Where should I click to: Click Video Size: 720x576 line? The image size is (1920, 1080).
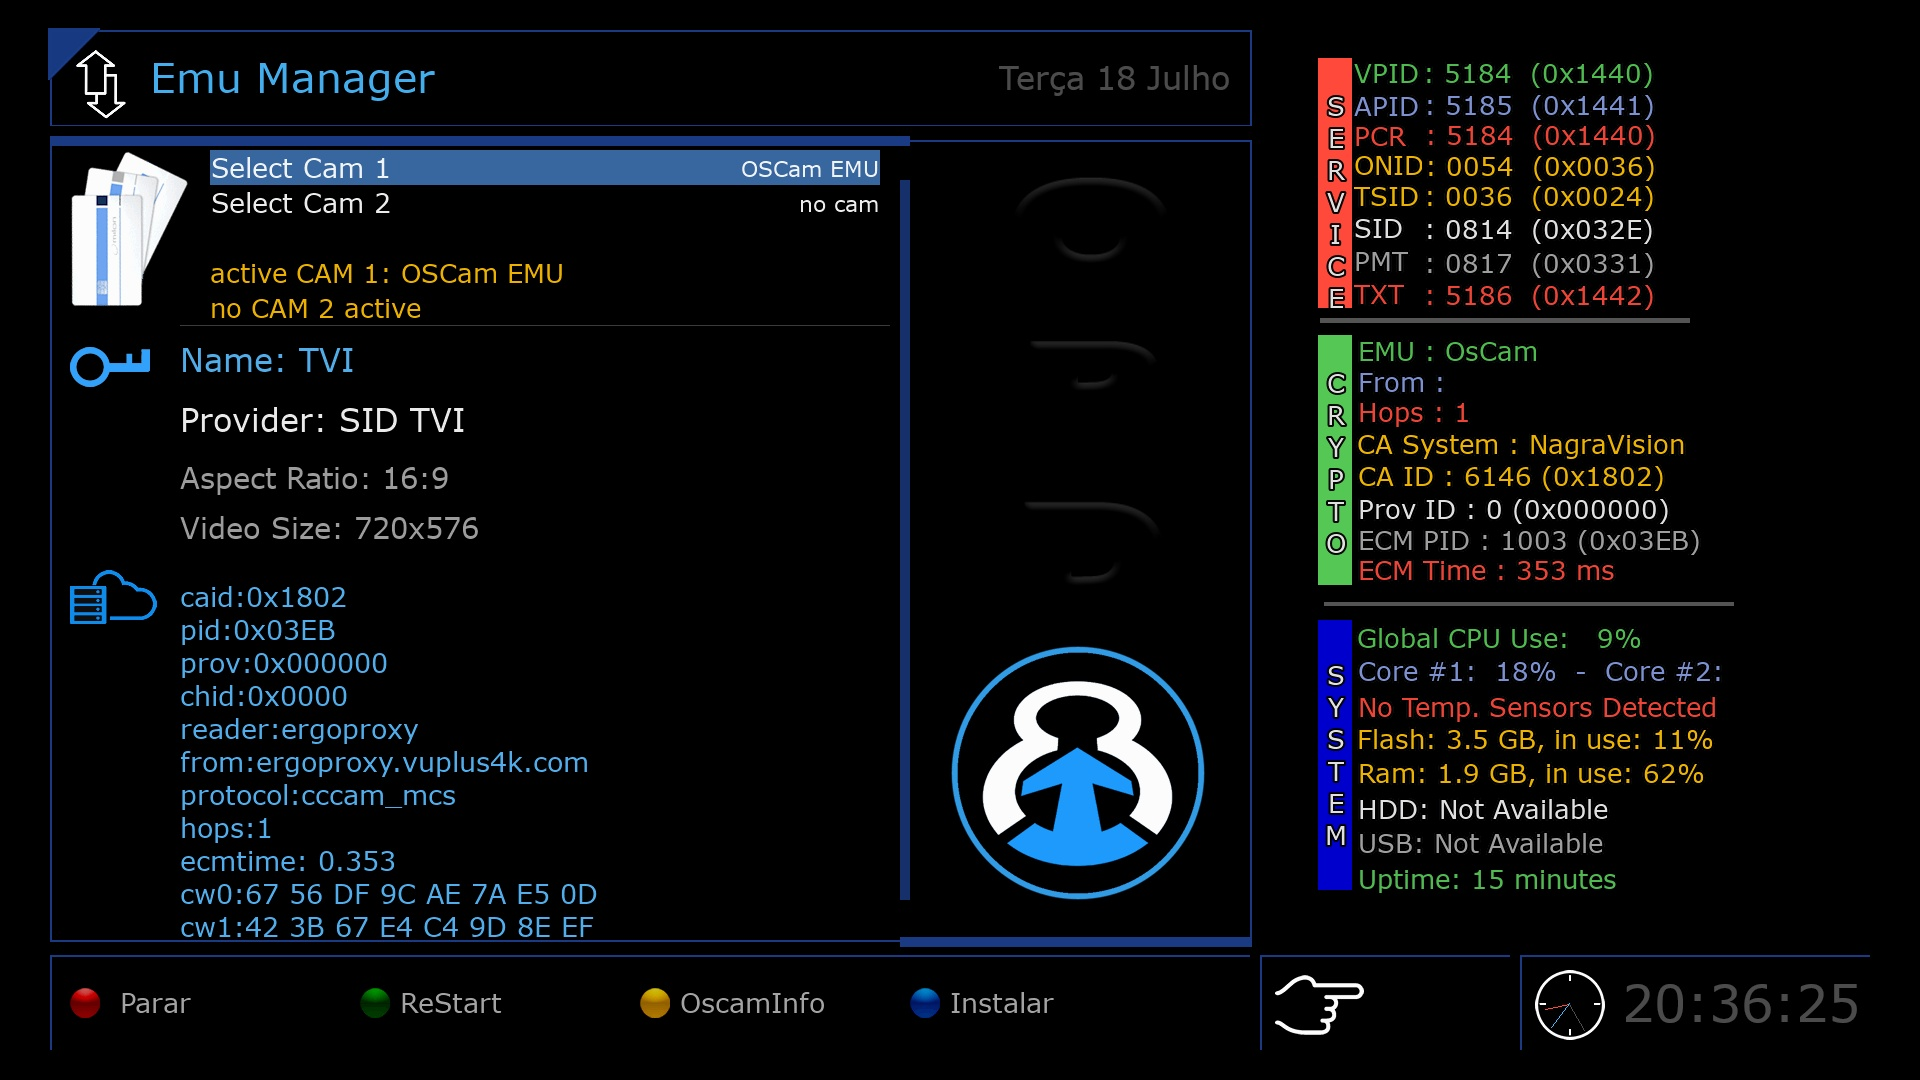click(x=329, y=529)
